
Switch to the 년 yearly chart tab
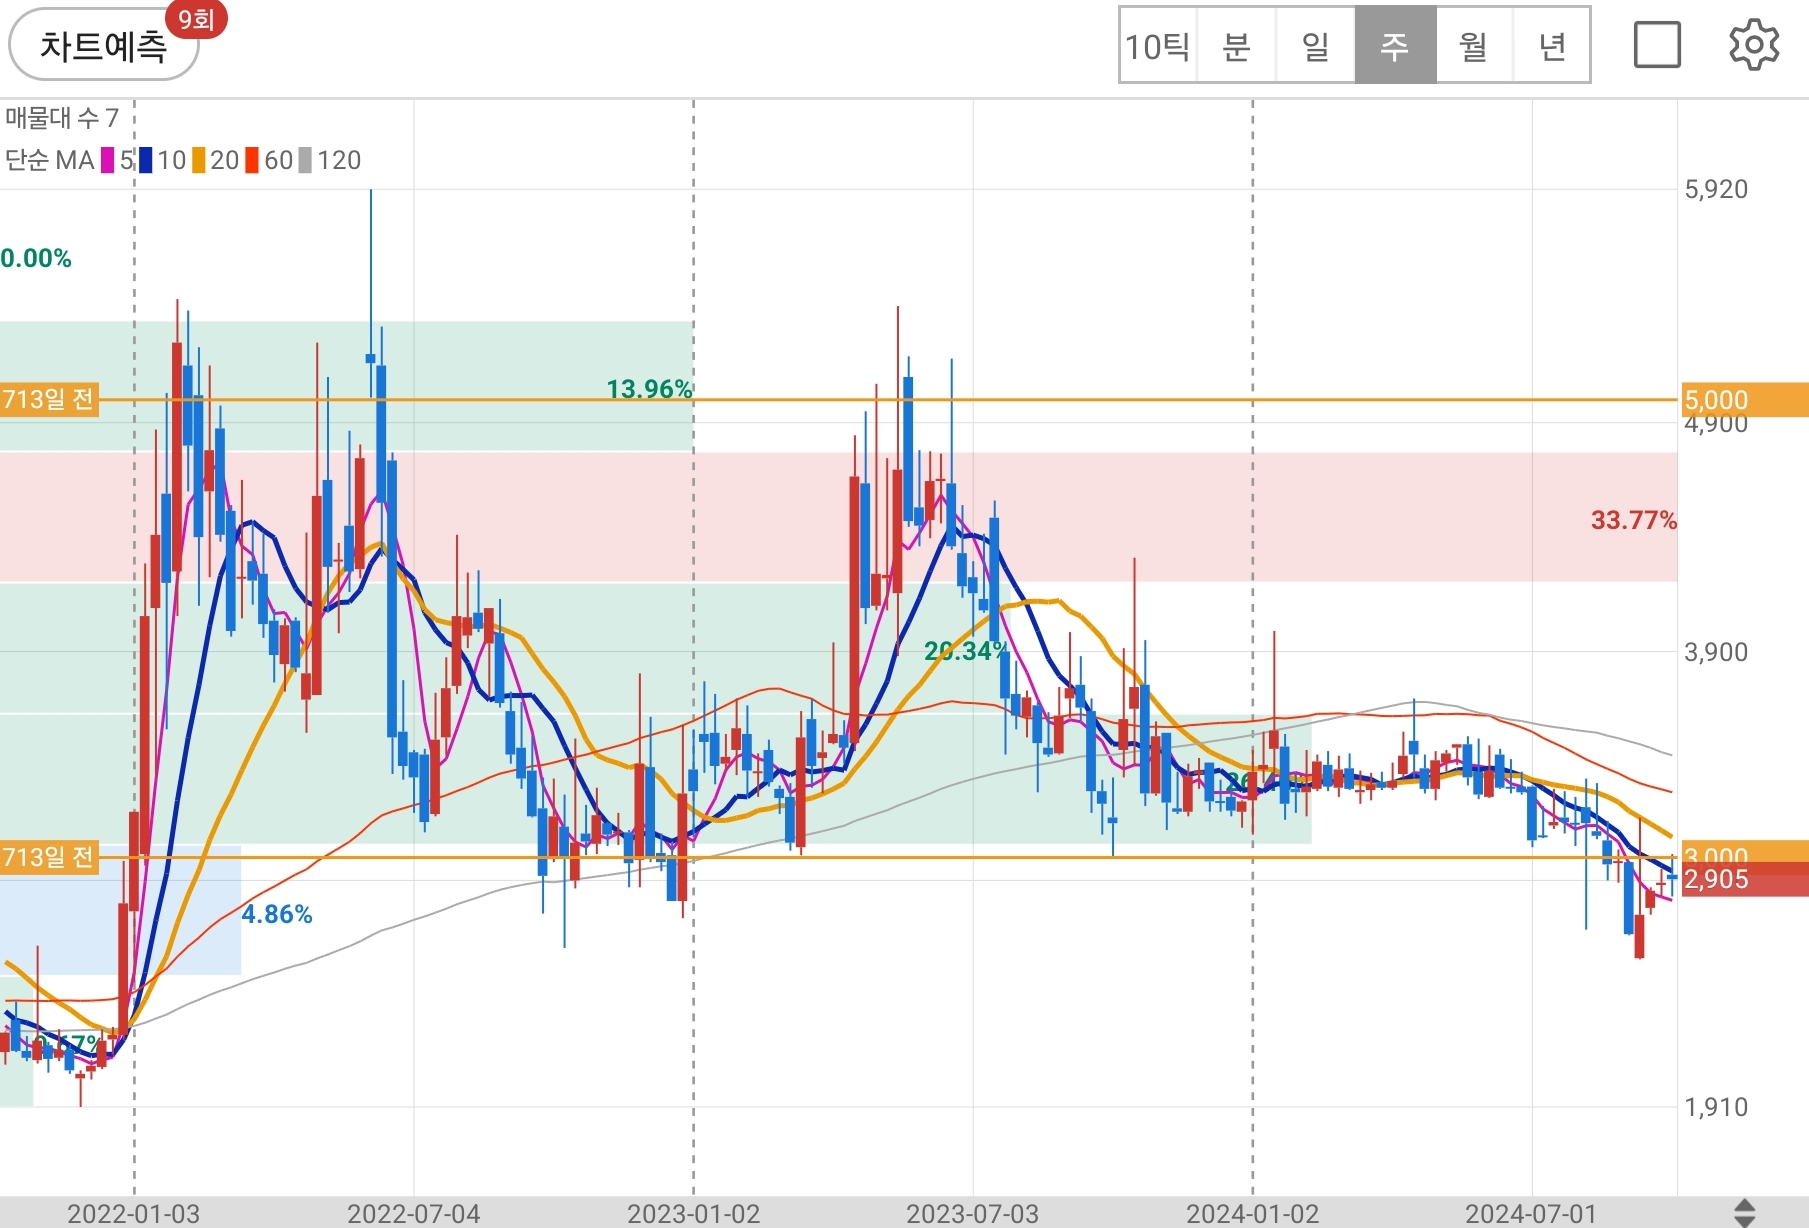(x=1552, y=46)
